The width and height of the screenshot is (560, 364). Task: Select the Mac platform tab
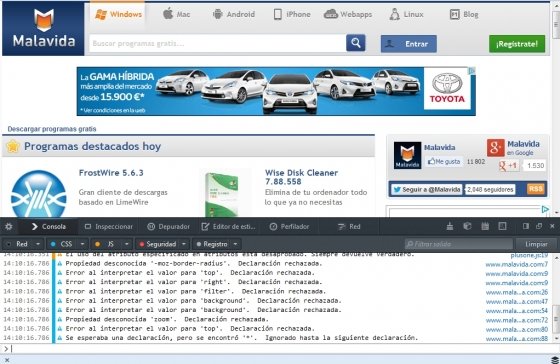pos(176,14)
